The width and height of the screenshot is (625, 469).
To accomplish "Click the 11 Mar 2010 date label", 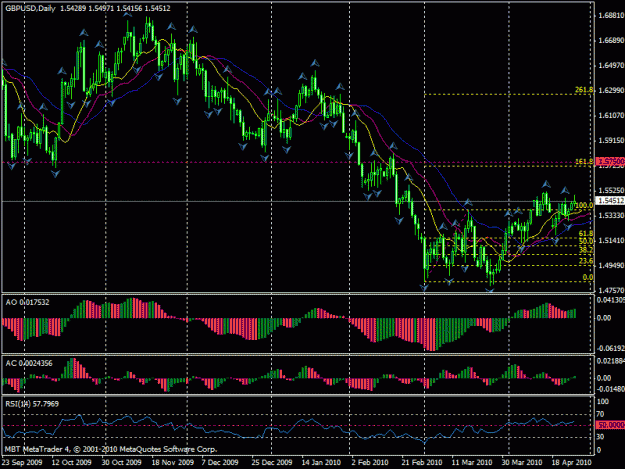I will pyautogui.click(x=472, y=463).
